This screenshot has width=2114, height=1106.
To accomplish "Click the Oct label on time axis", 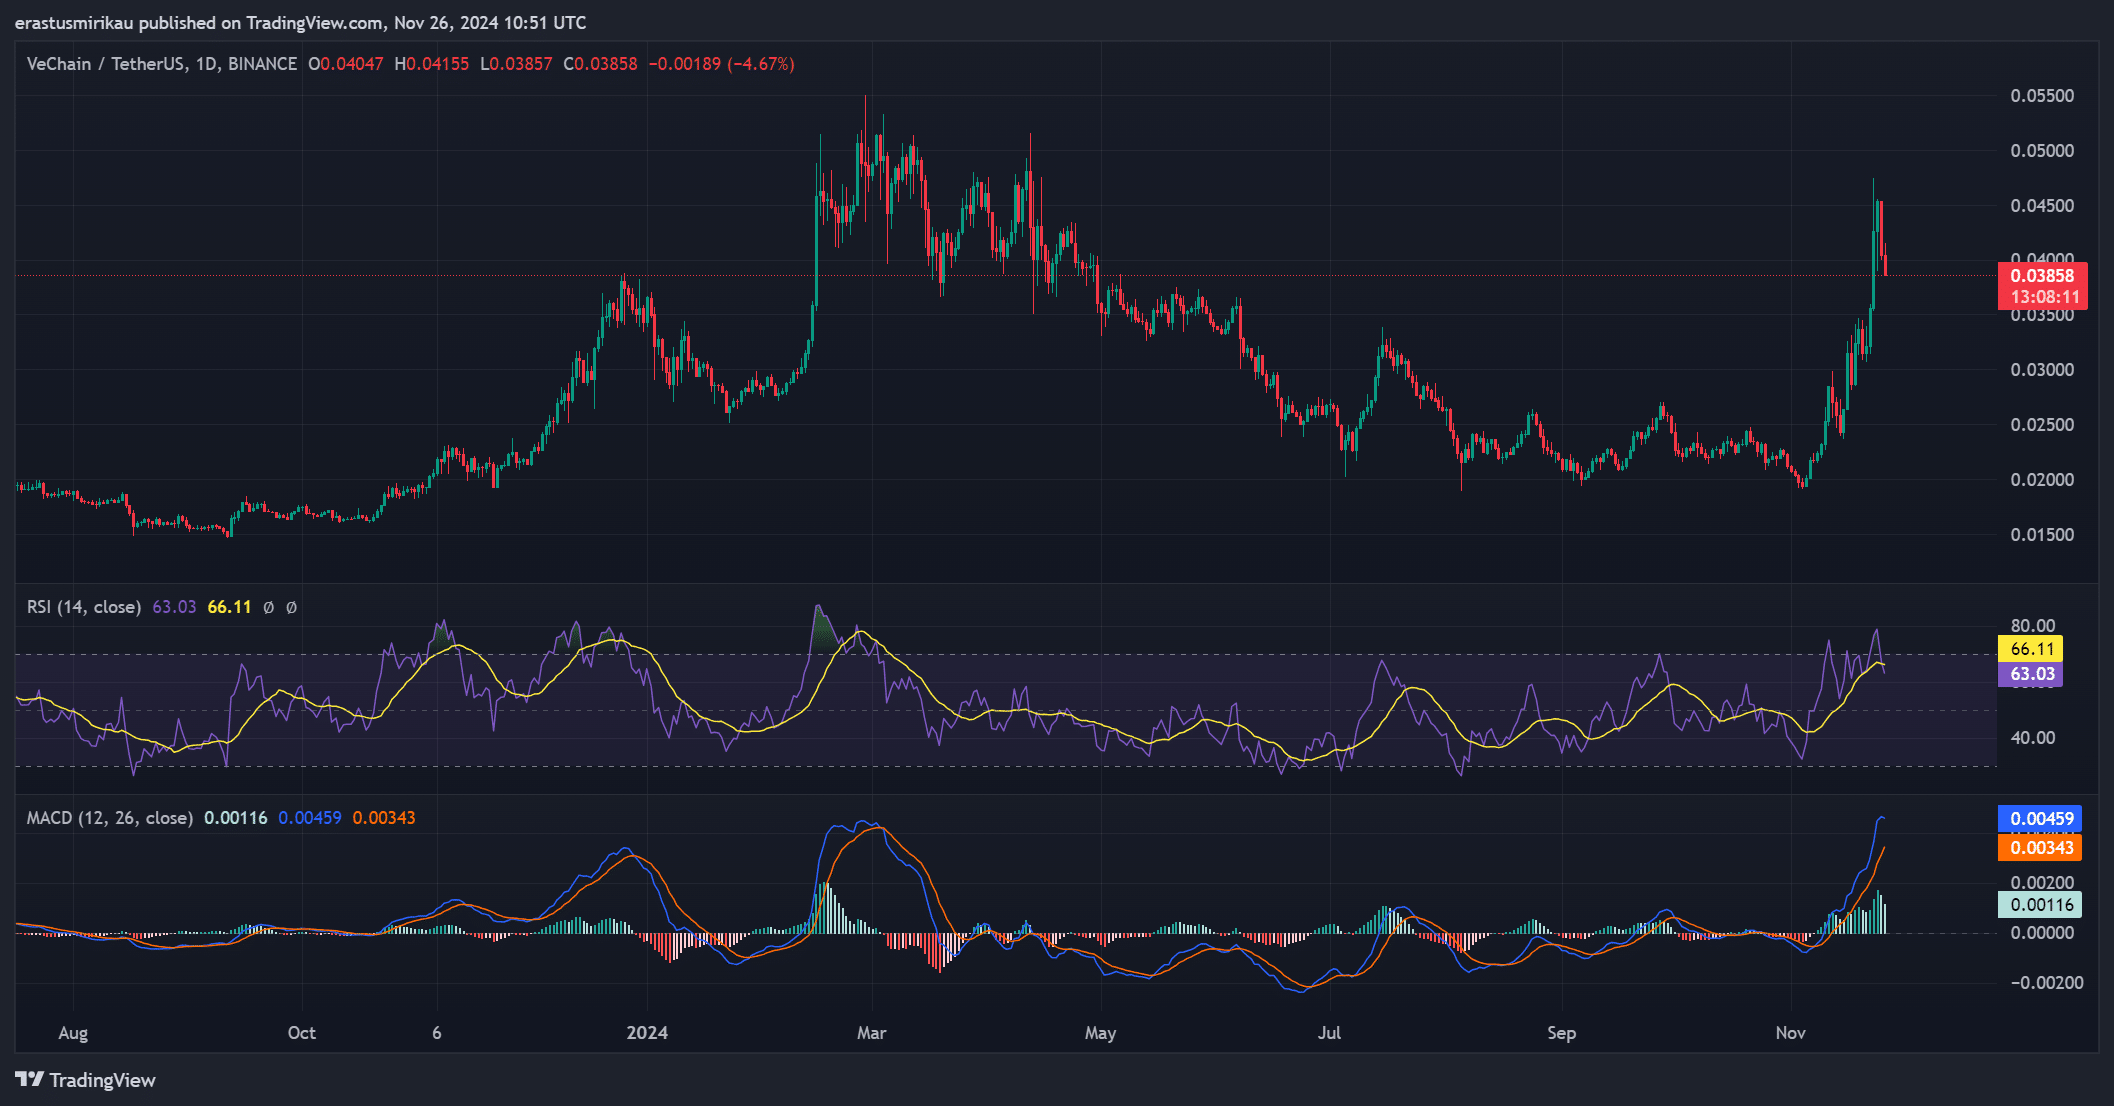I will click(302, 1033).
